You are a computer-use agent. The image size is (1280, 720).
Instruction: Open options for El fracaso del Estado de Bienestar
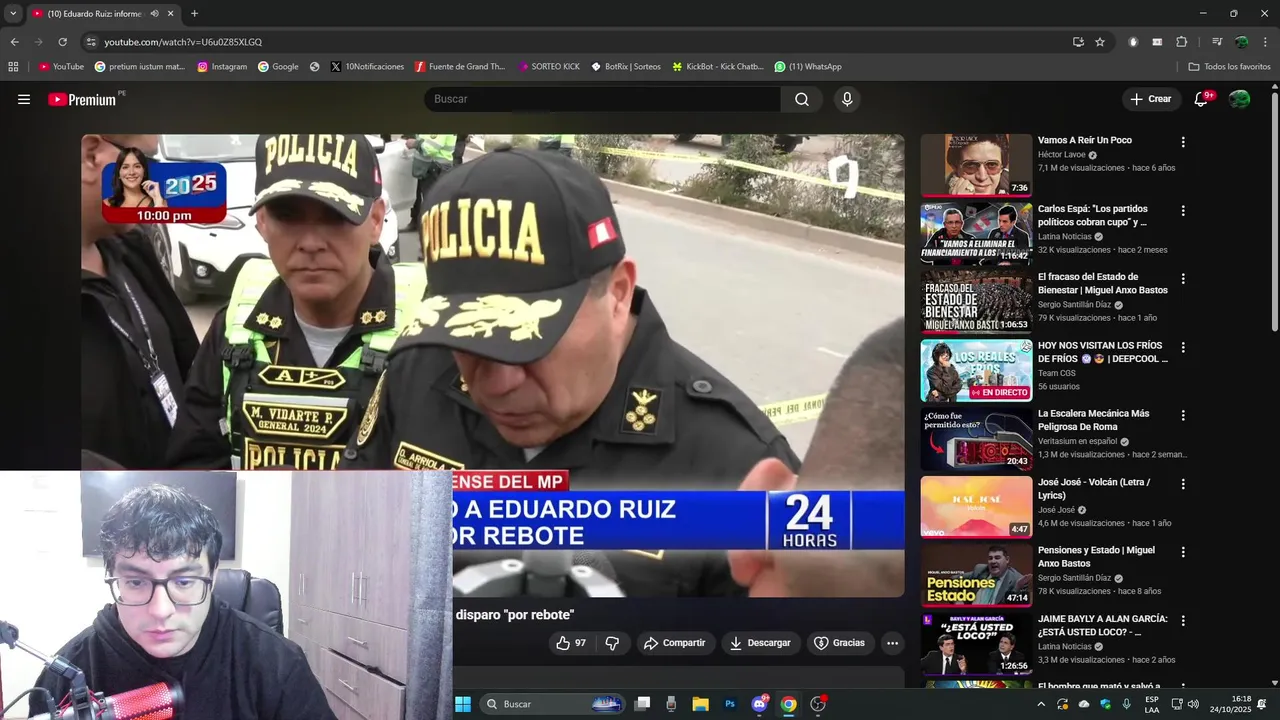(x=1183, y=279)
